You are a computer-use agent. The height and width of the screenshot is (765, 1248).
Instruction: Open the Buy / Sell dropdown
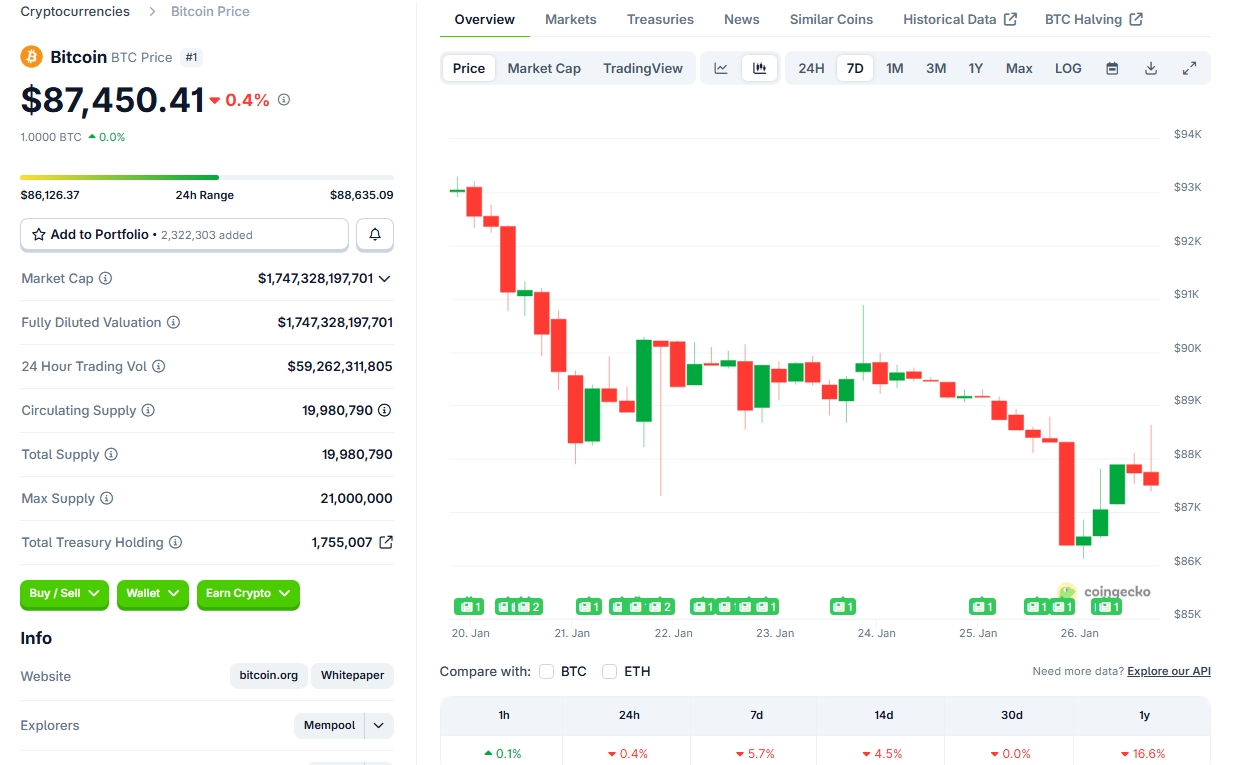[64, 594]
